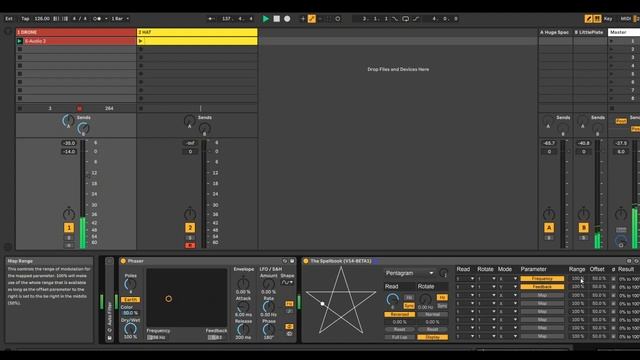Click the Phaser Poles knob

[x=130, y=284]
